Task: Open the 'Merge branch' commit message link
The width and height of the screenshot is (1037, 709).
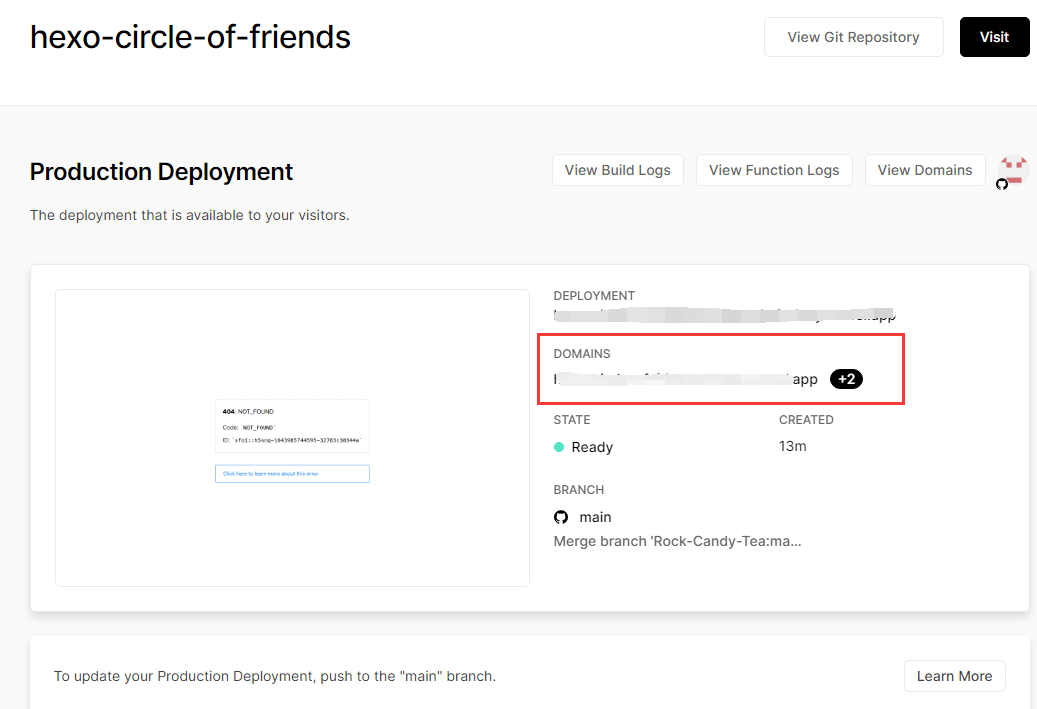Action: (677, 541)
